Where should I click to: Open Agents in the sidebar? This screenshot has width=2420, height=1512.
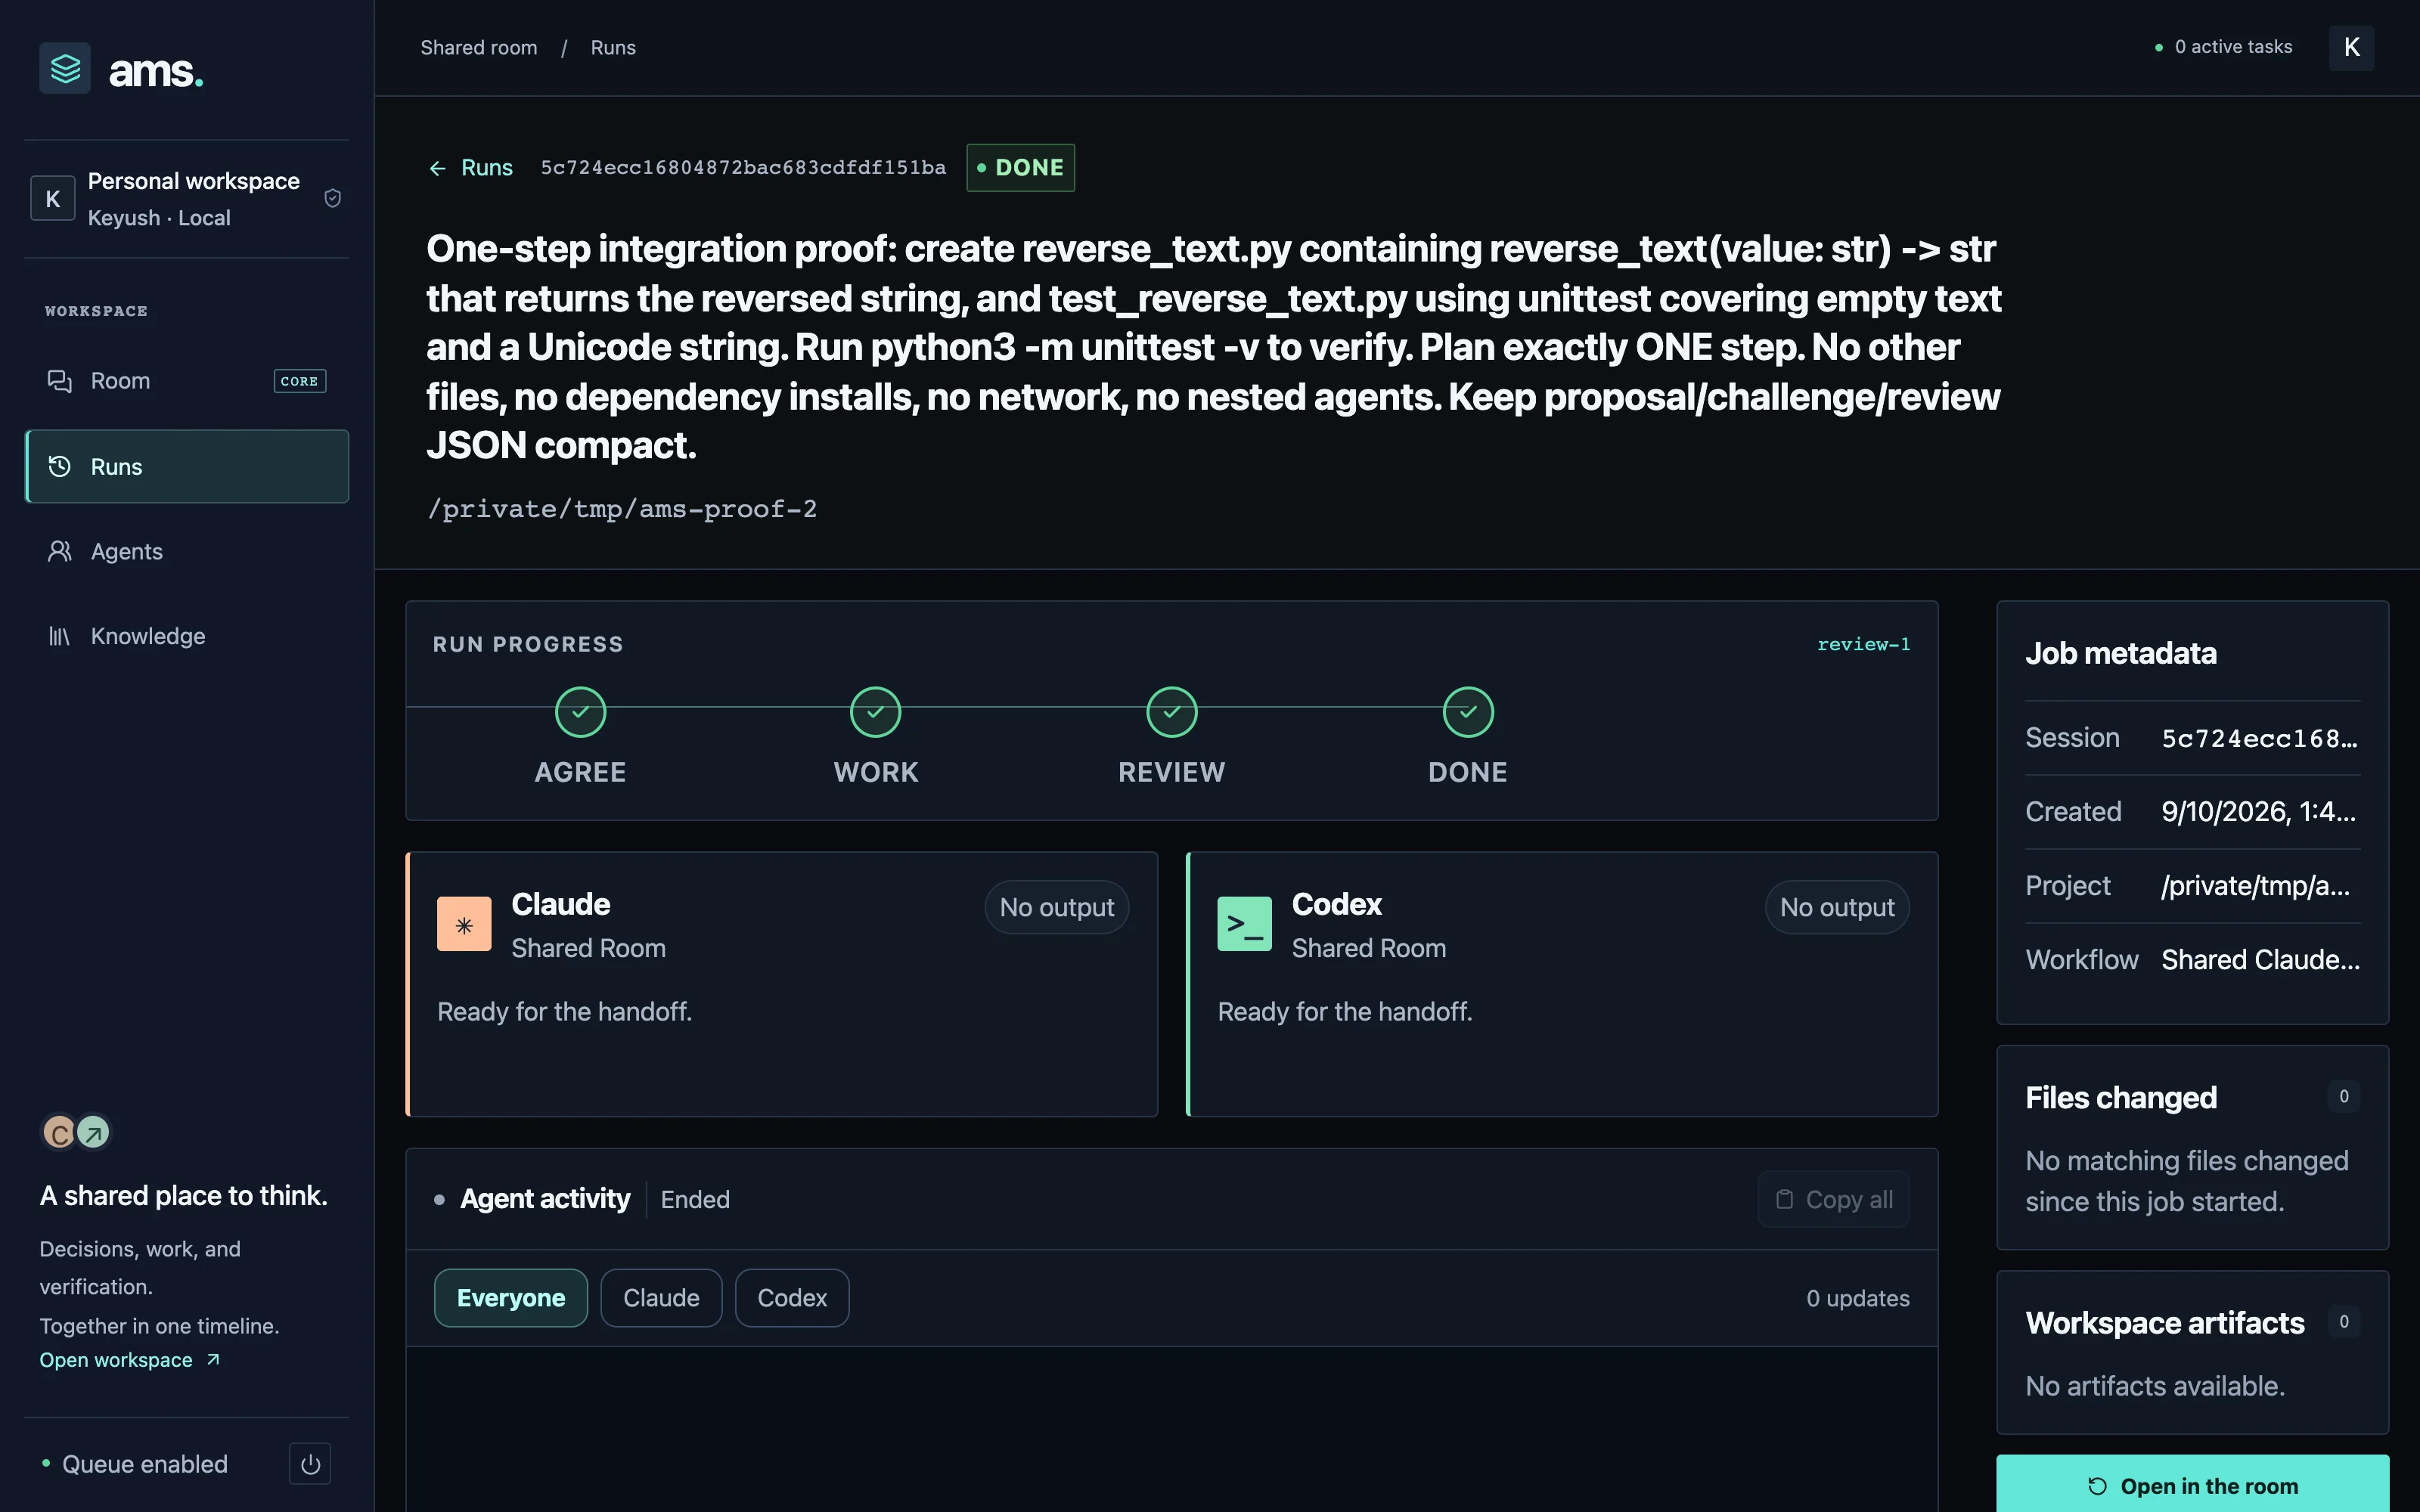[187, 551]
